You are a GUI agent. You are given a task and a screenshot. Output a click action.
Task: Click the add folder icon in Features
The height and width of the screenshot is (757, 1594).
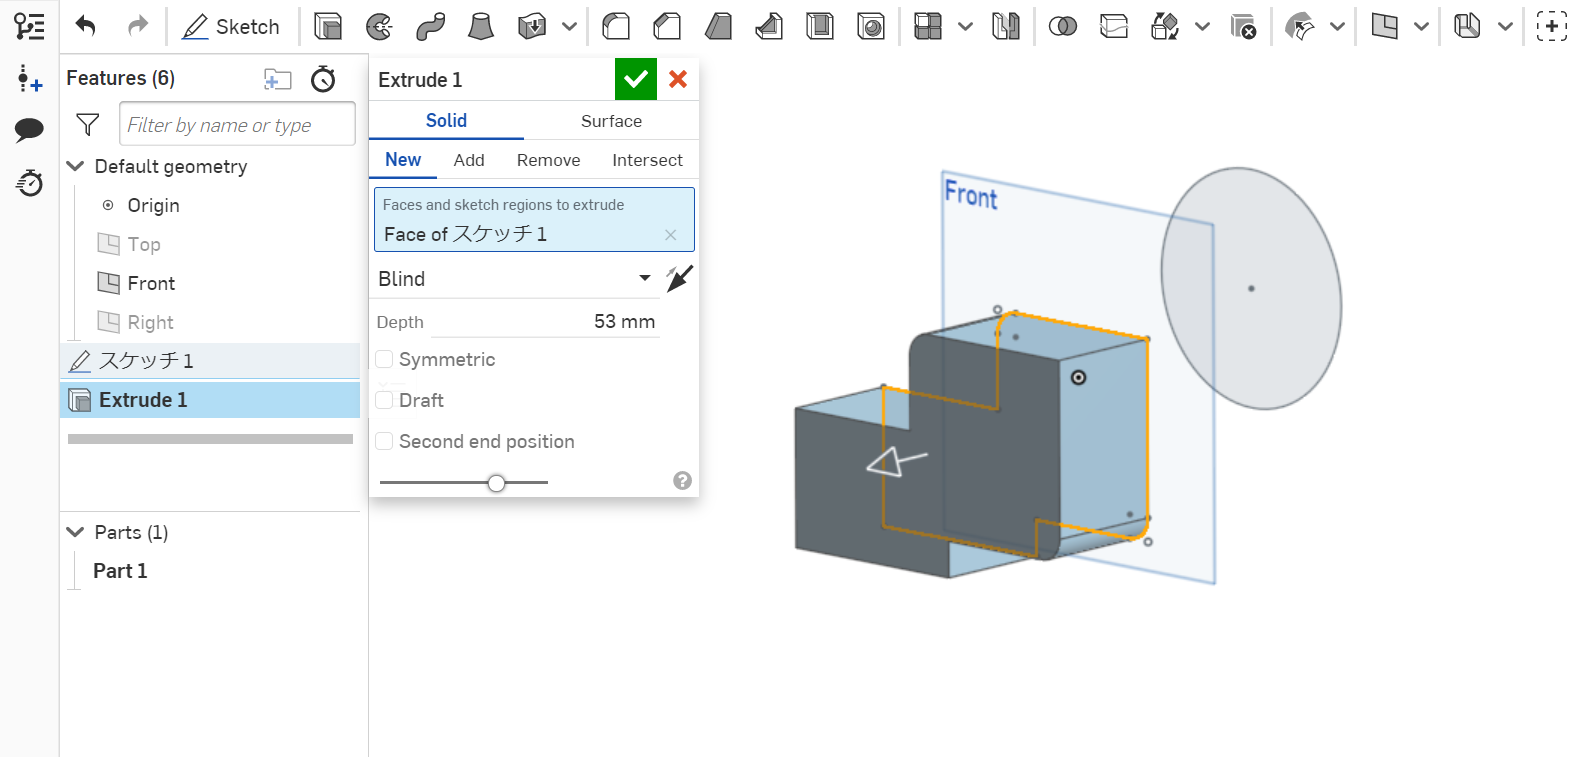point(278,79)
